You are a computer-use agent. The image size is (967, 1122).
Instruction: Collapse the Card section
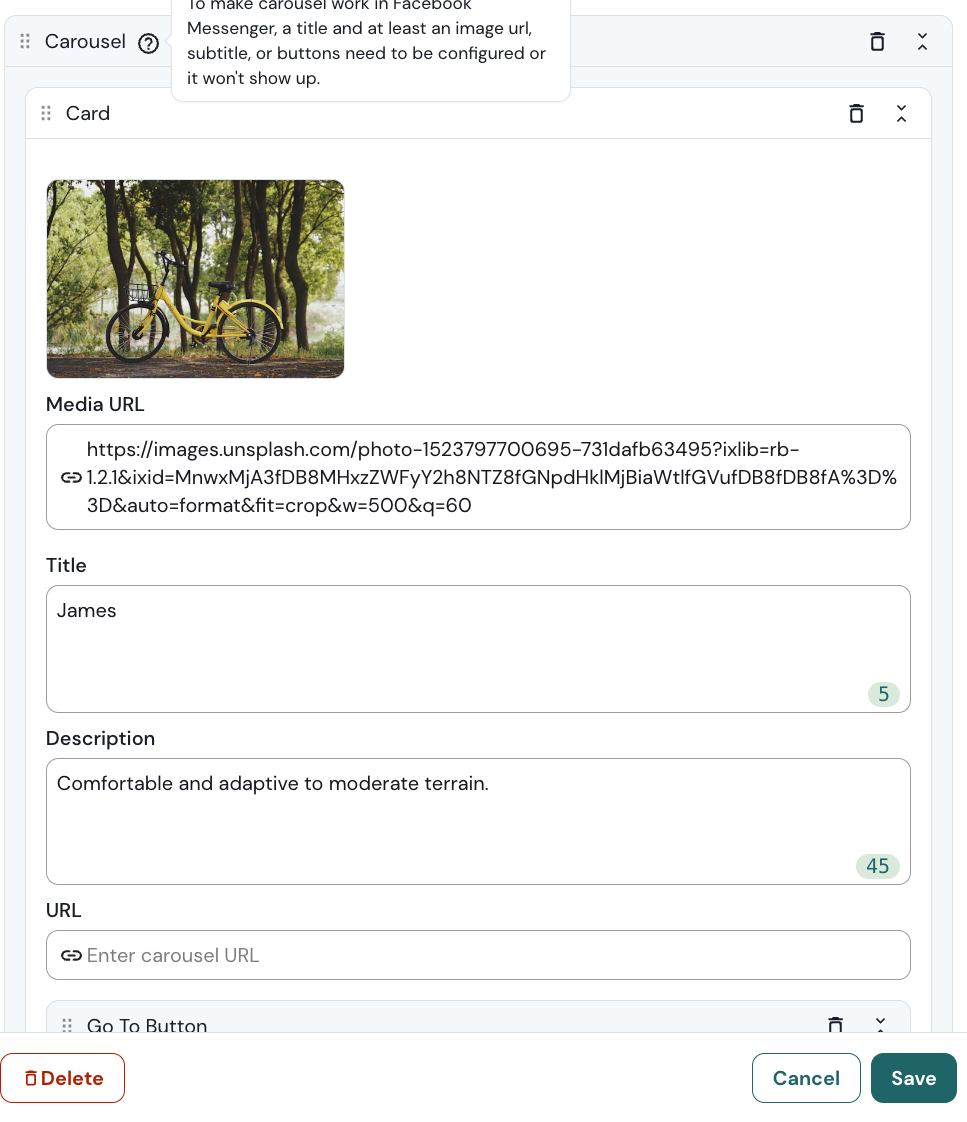click(x=901, y=113)
